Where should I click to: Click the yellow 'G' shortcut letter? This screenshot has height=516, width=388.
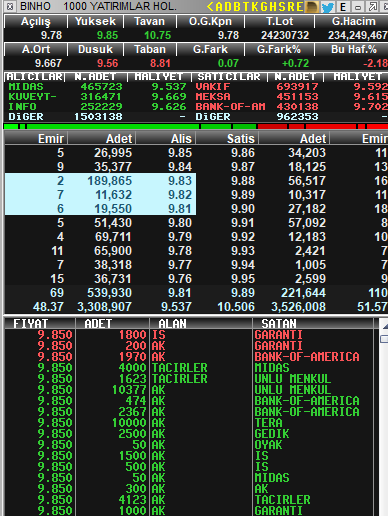(263, 6)
